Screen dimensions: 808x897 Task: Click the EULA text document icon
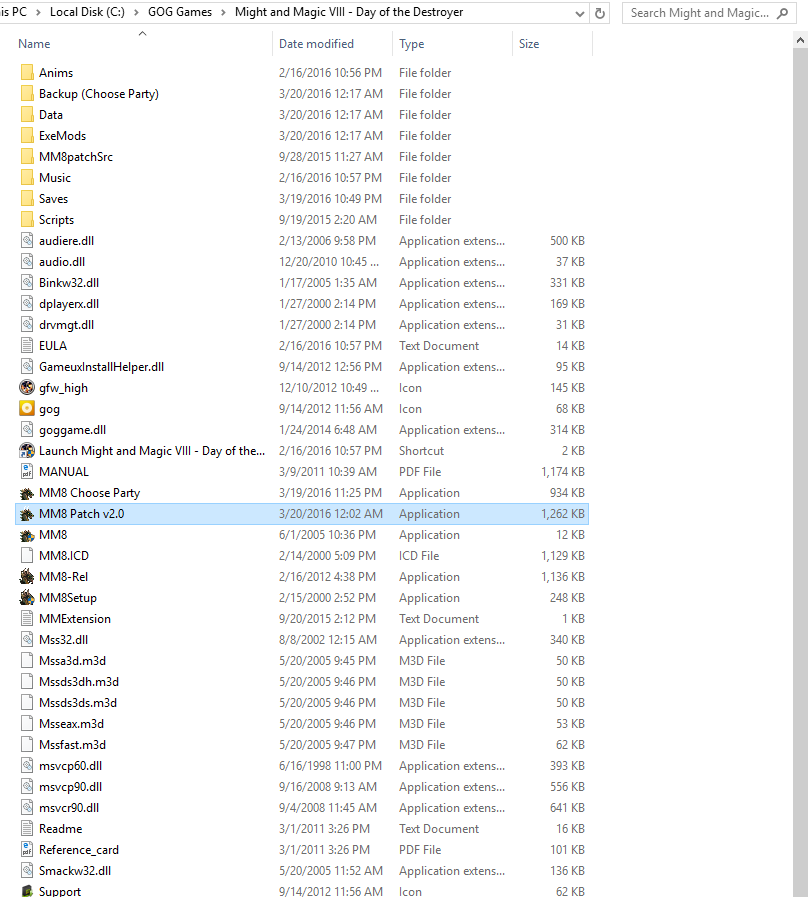point(27,346)
